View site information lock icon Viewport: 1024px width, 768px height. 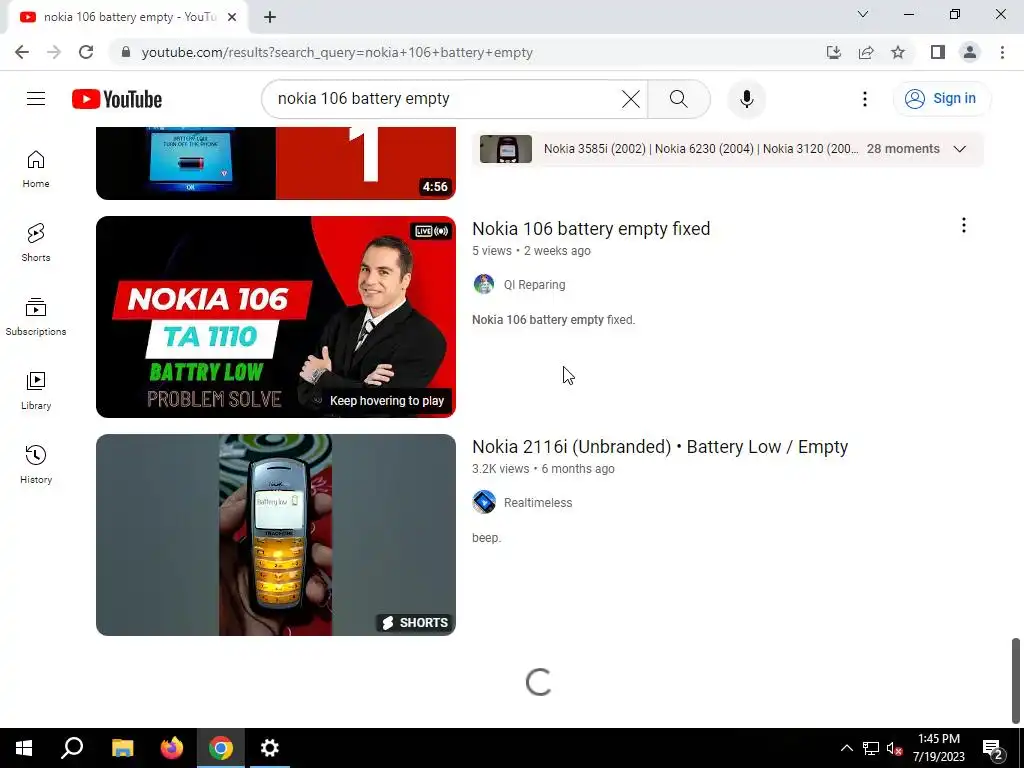click(x=126, y=52)
